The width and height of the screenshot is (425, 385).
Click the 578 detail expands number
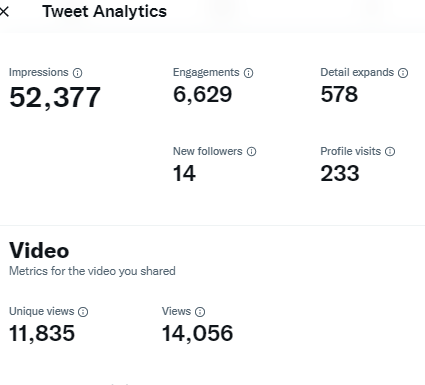339,94
